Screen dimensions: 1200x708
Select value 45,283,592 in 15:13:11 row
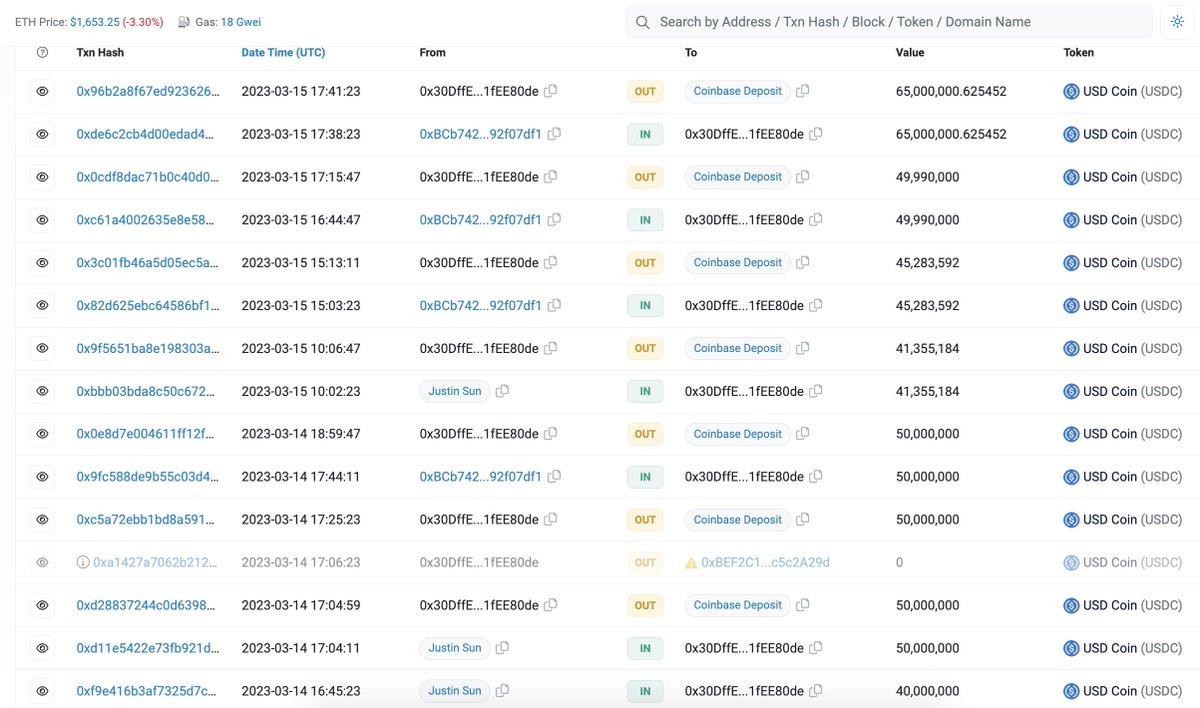[928, 262]
